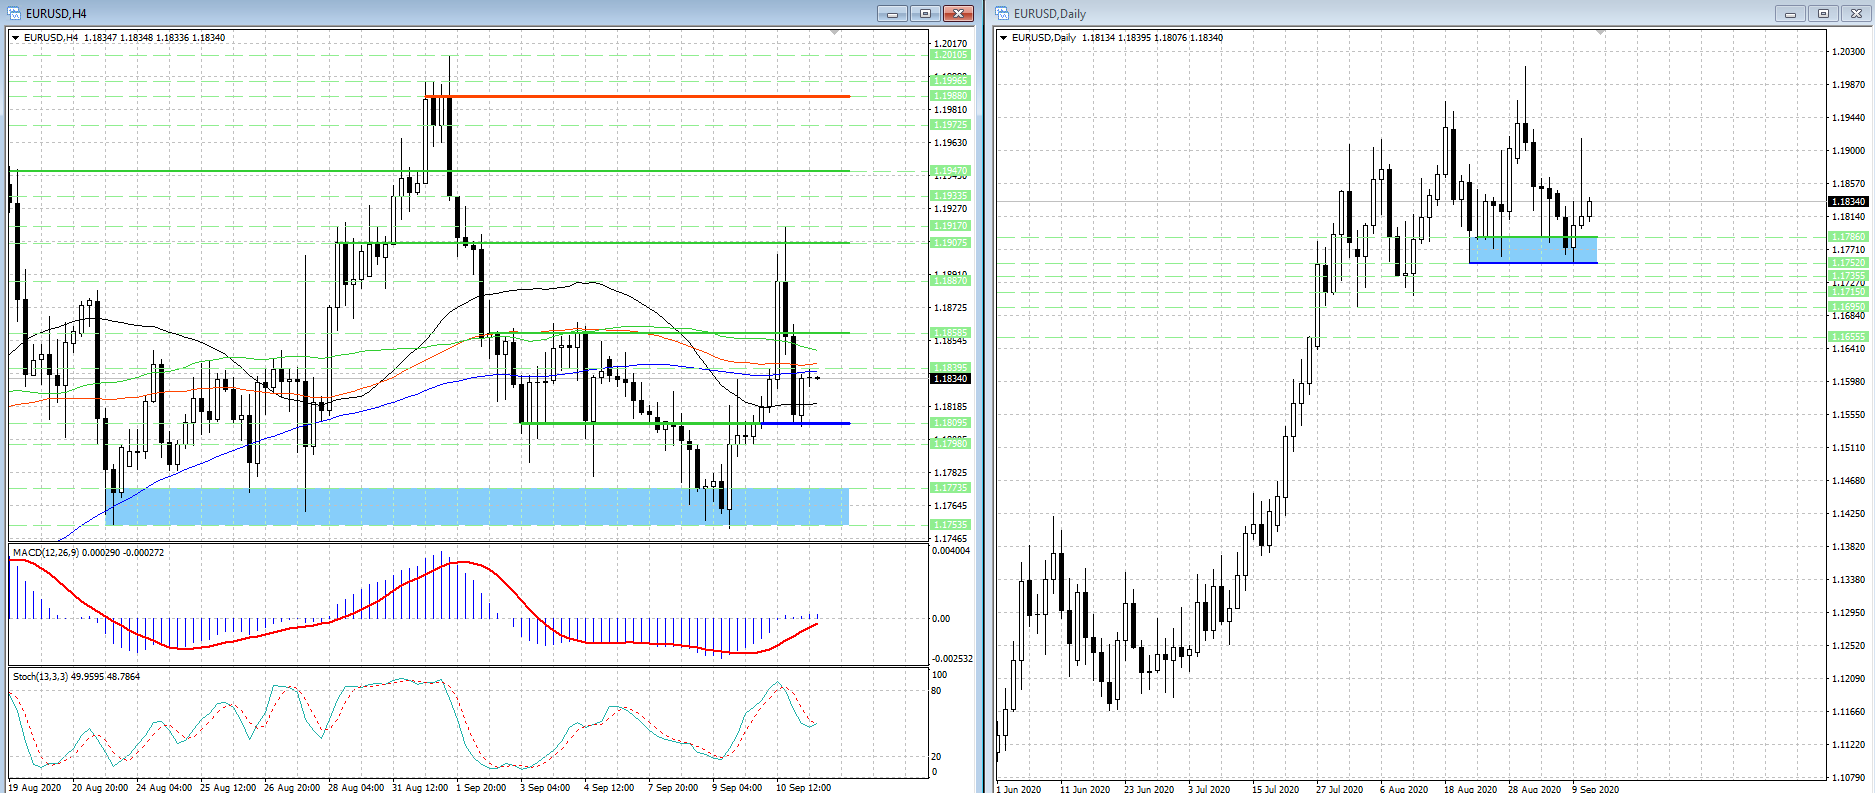The height and width of the screenshot is (793, 1875).
Task: Click the -0.002532 MACD scale value
Action: tap(952, 659)
